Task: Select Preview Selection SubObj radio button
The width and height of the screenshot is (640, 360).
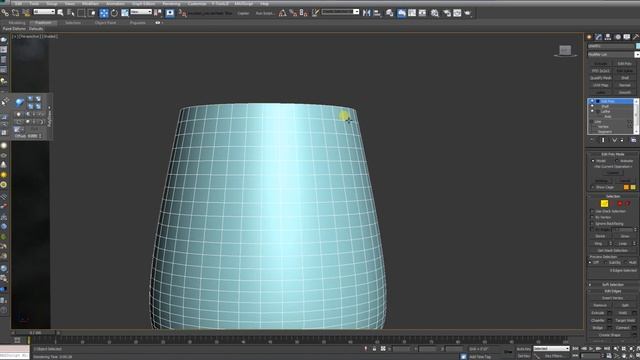Action: point(606,262)
